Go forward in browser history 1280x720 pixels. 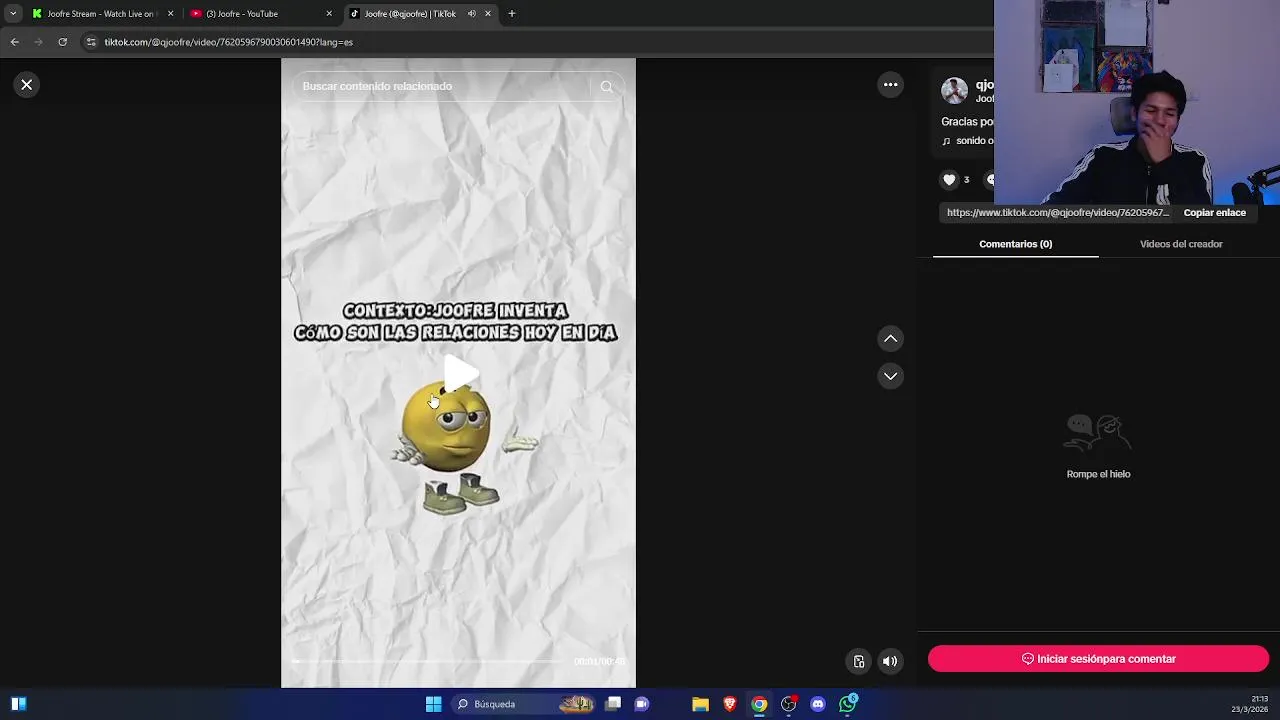[x=38, y=42]
